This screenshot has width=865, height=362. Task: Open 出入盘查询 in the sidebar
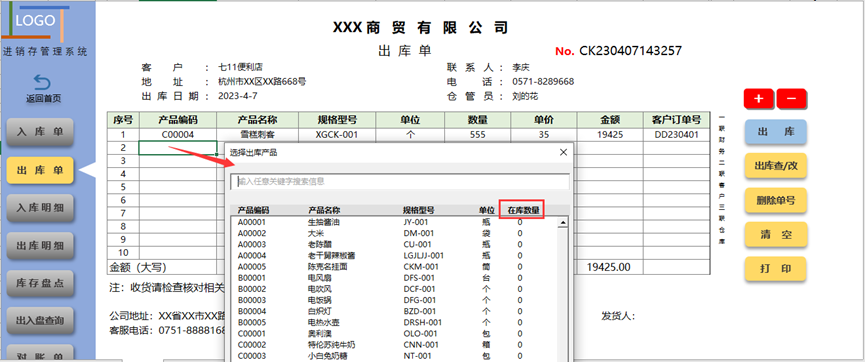tap(40, 321)
